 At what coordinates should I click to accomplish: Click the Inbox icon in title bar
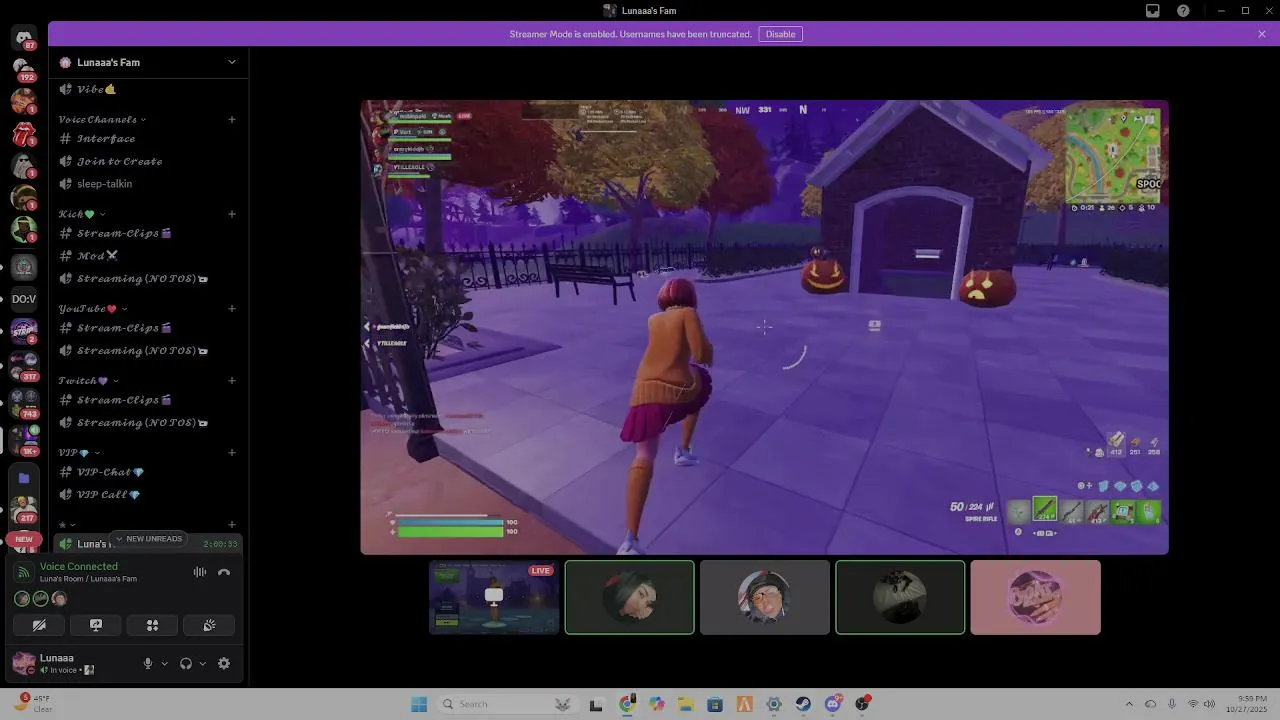(x=1153, y=11)
